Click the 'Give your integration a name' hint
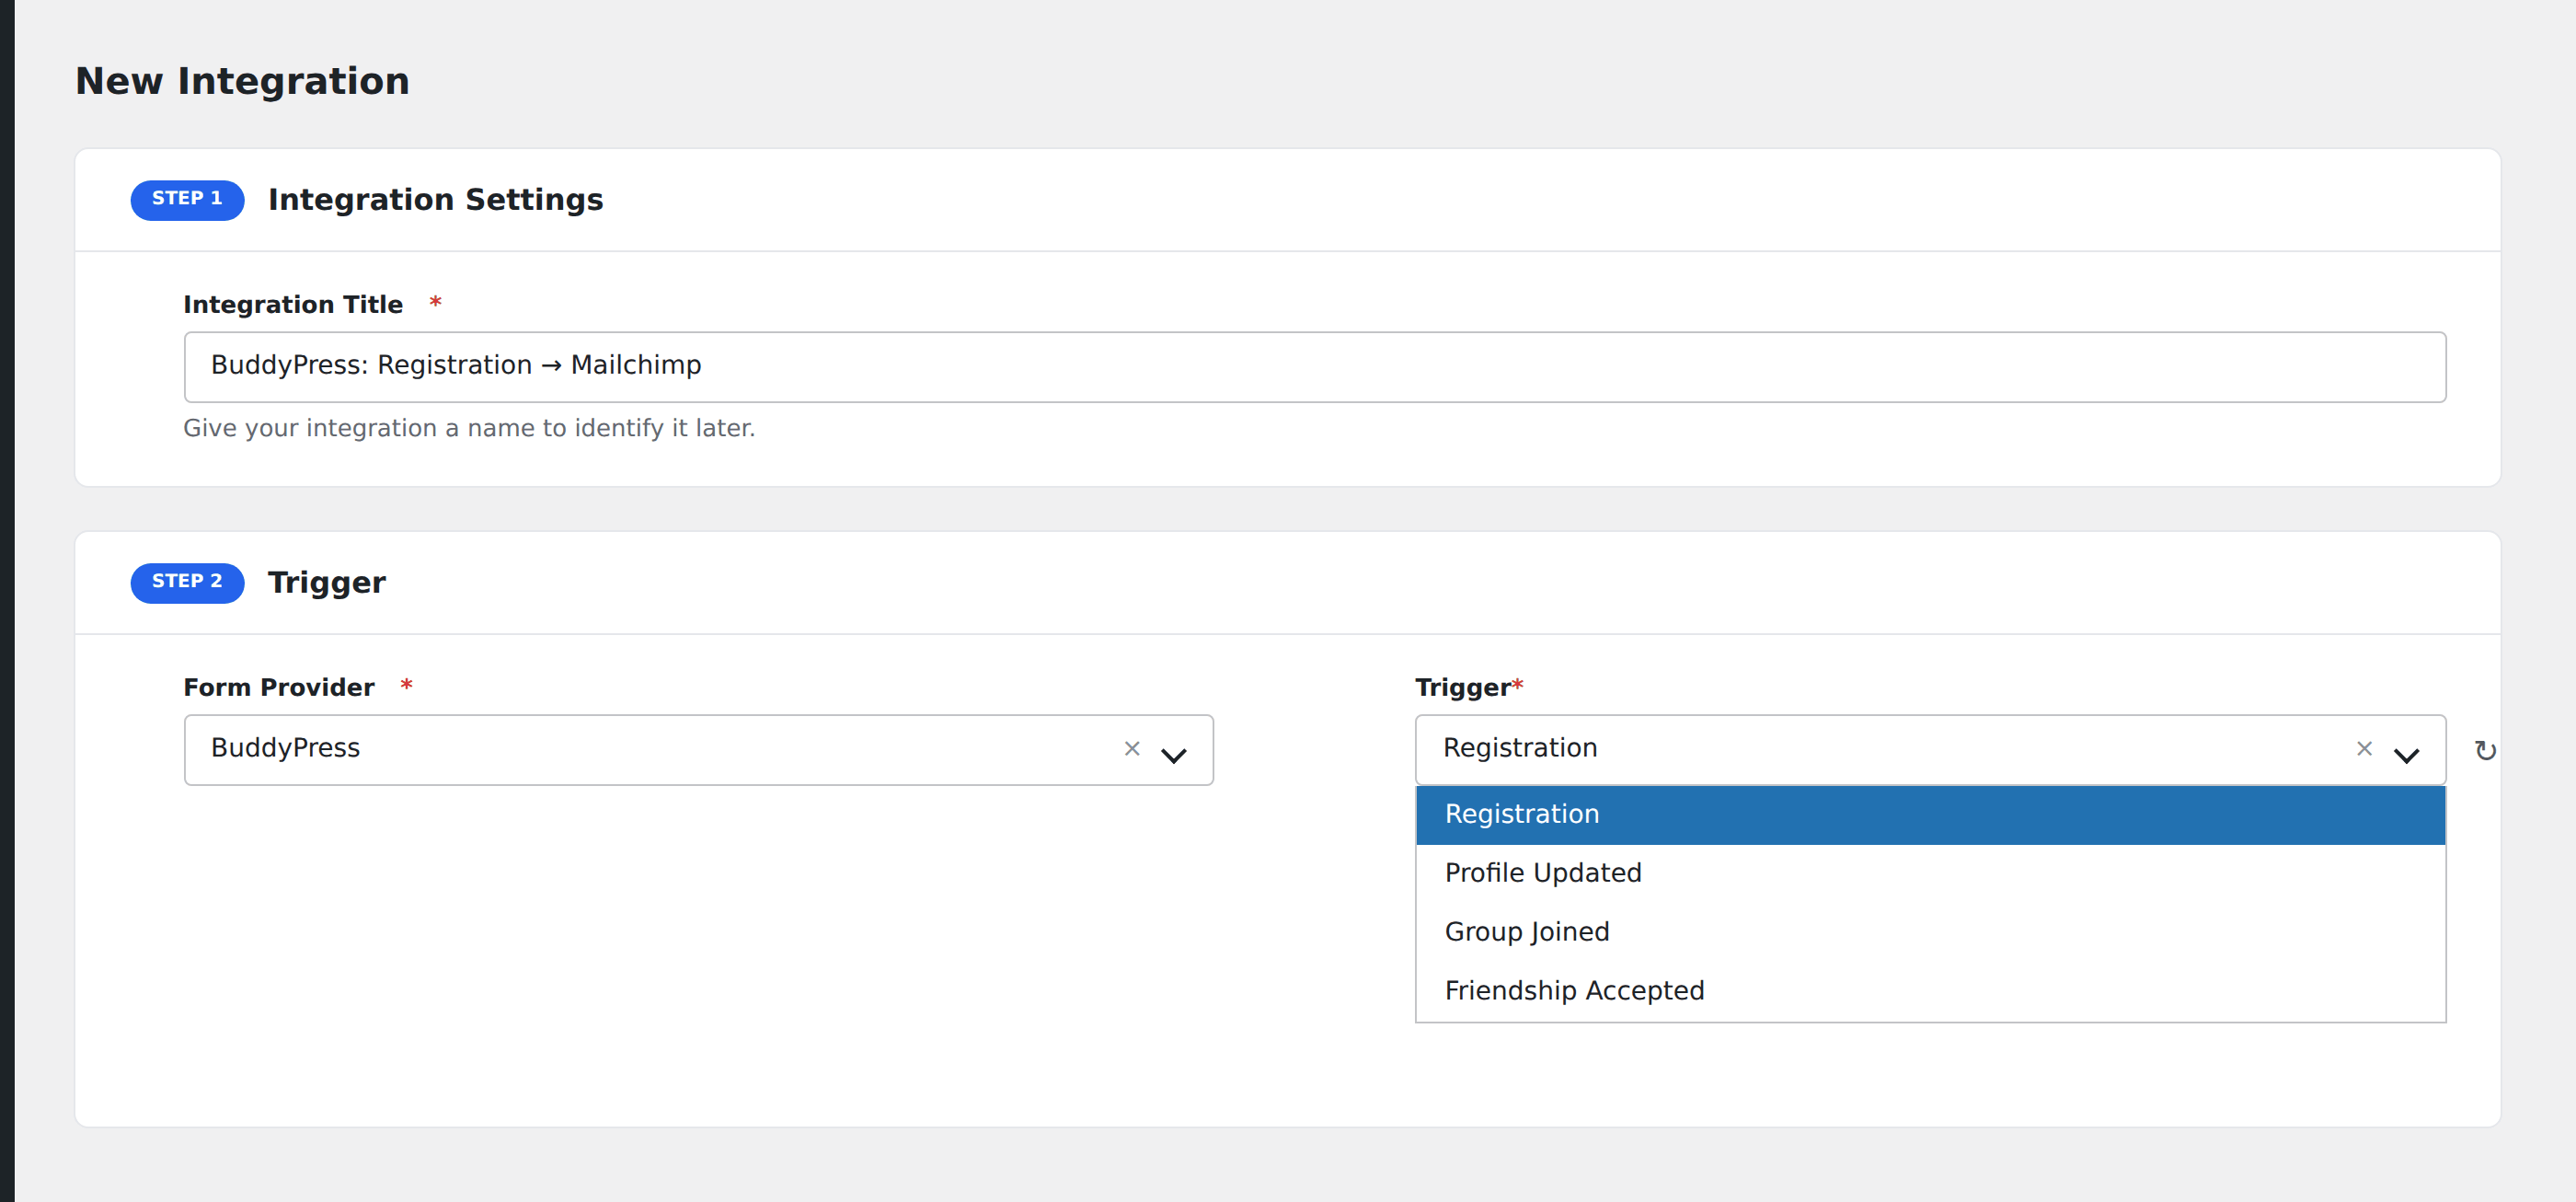The width and height of the screenshot is (2576, 1202). [468, 428]
